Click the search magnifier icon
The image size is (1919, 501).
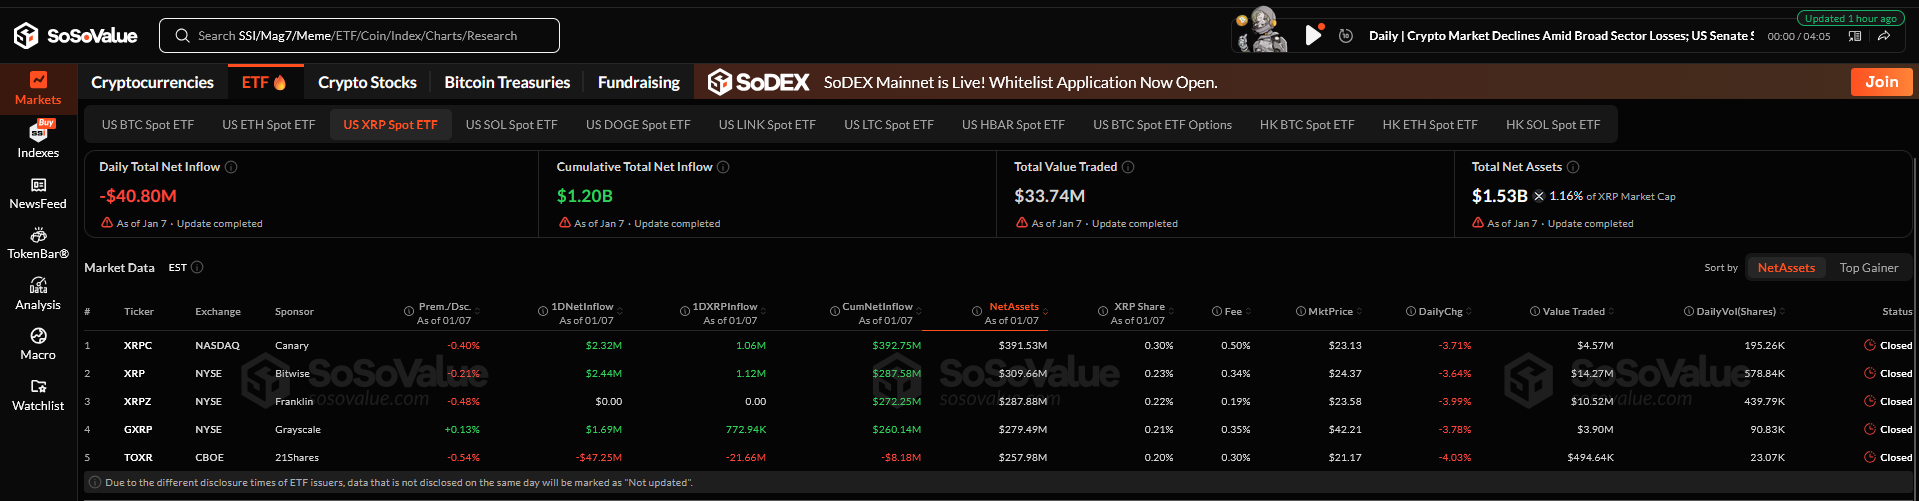tap(182, 36)
